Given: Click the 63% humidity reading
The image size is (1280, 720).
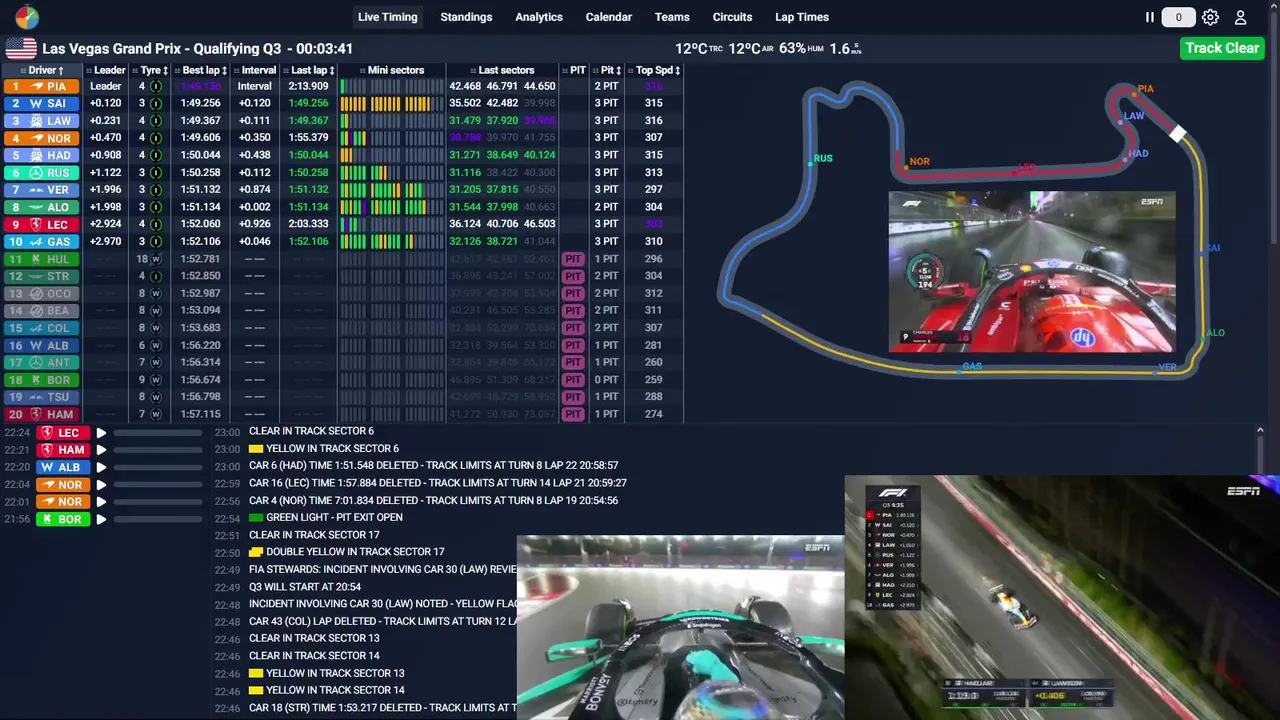Looking at the screenshot, I should click(801, 48).
